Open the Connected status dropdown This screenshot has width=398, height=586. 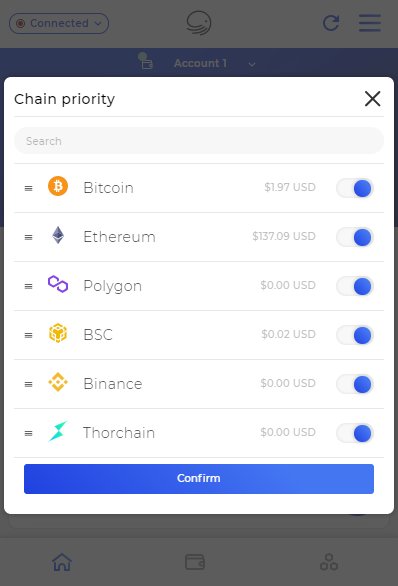pyautogui.click(x=59, y=24)
